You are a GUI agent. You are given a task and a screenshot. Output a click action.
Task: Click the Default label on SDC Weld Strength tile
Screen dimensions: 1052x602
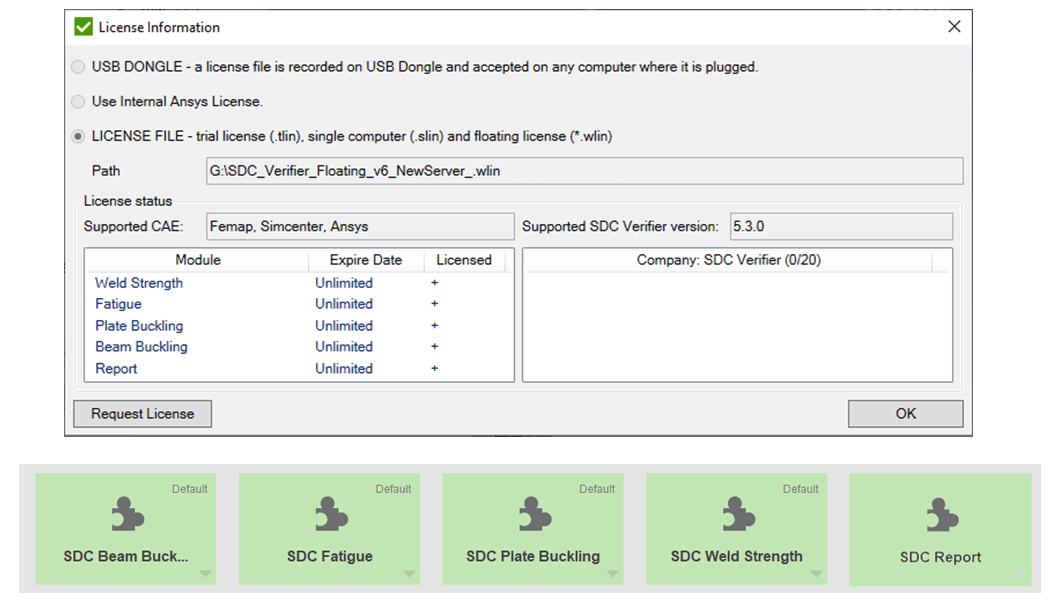pyautogui.click(x=800, y=489)
